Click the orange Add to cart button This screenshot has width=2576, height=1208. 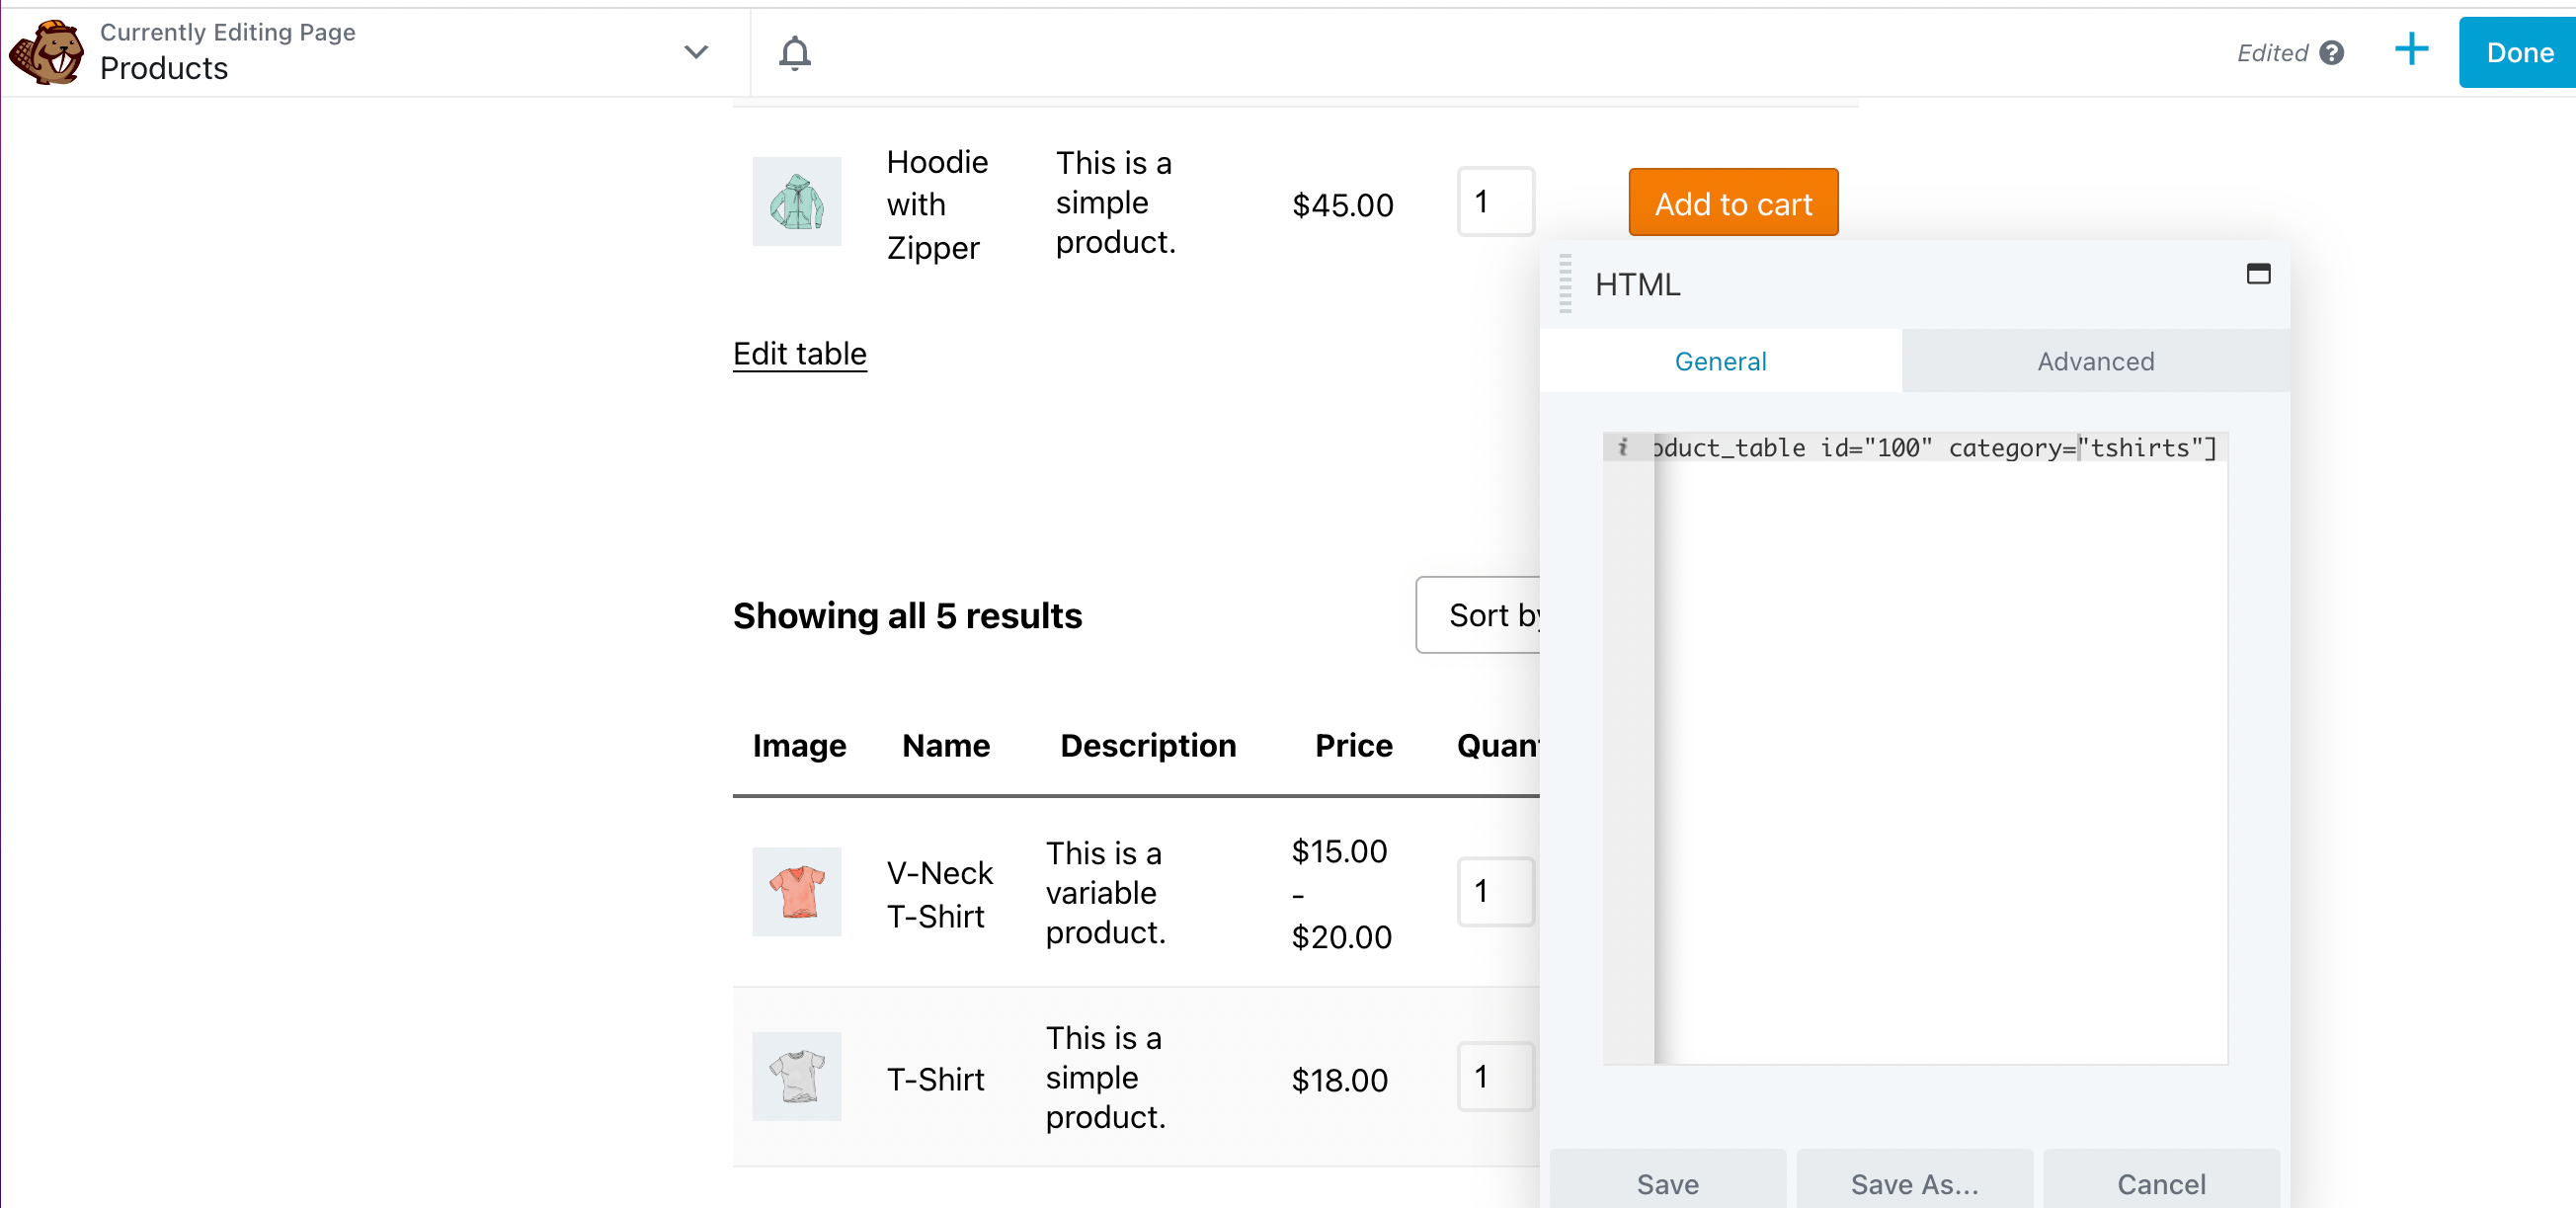[1732, 203]
